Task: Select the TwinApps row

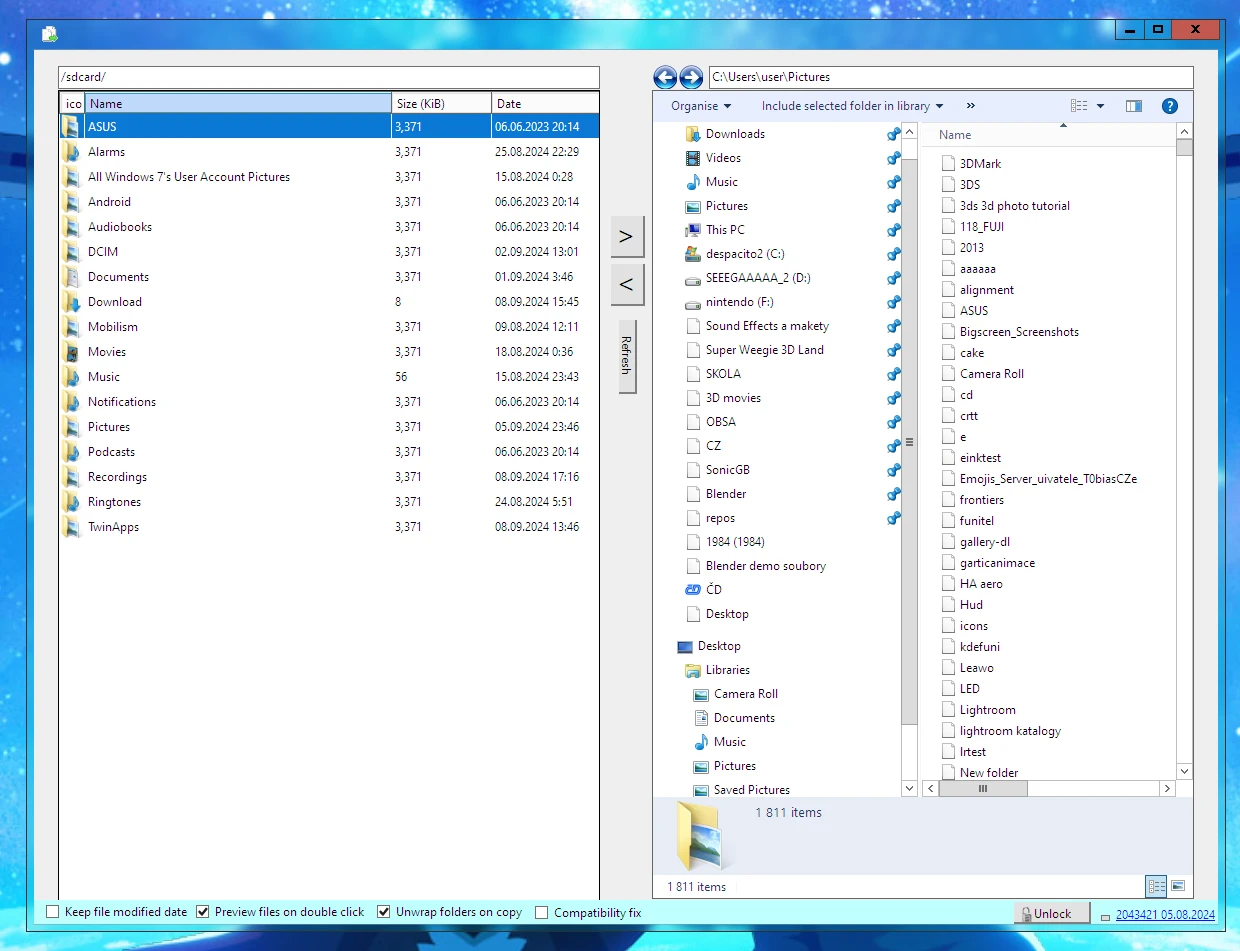Action: (329, 527)
